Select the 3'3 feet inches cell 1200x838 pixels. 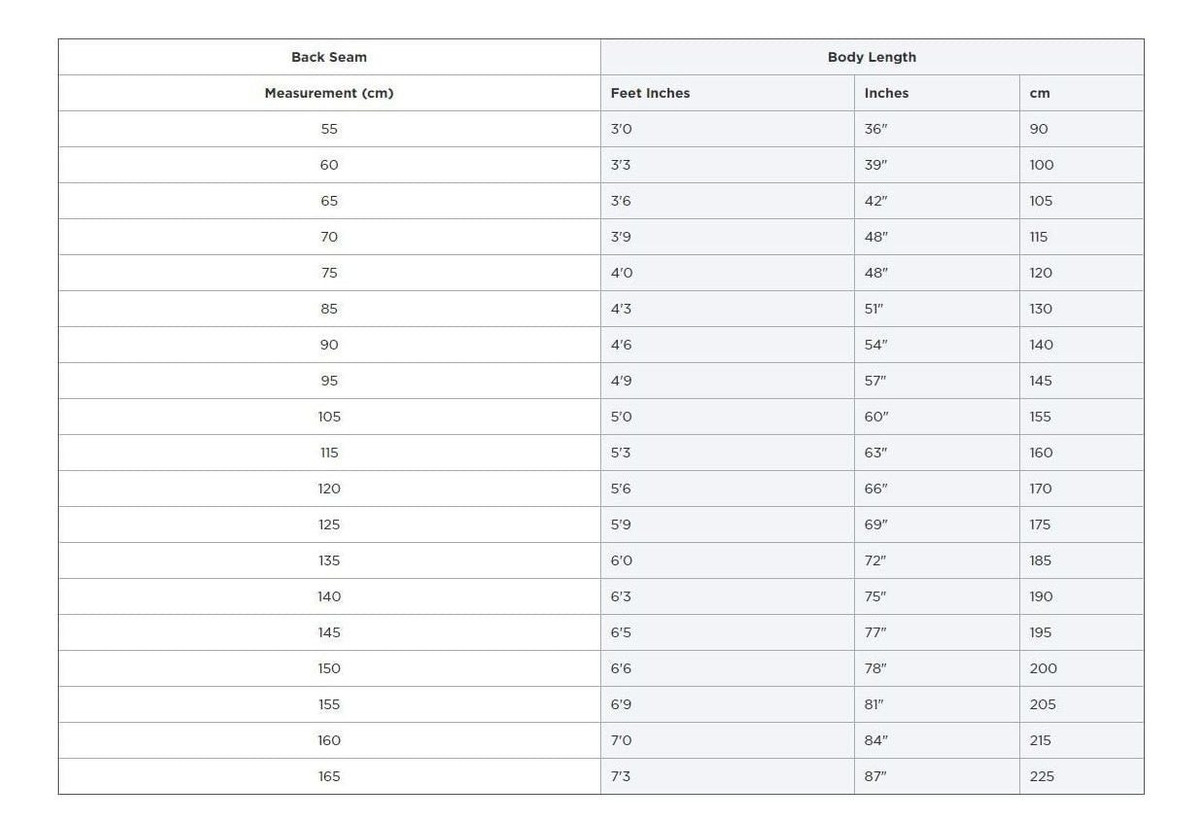(x=621, y=165)
